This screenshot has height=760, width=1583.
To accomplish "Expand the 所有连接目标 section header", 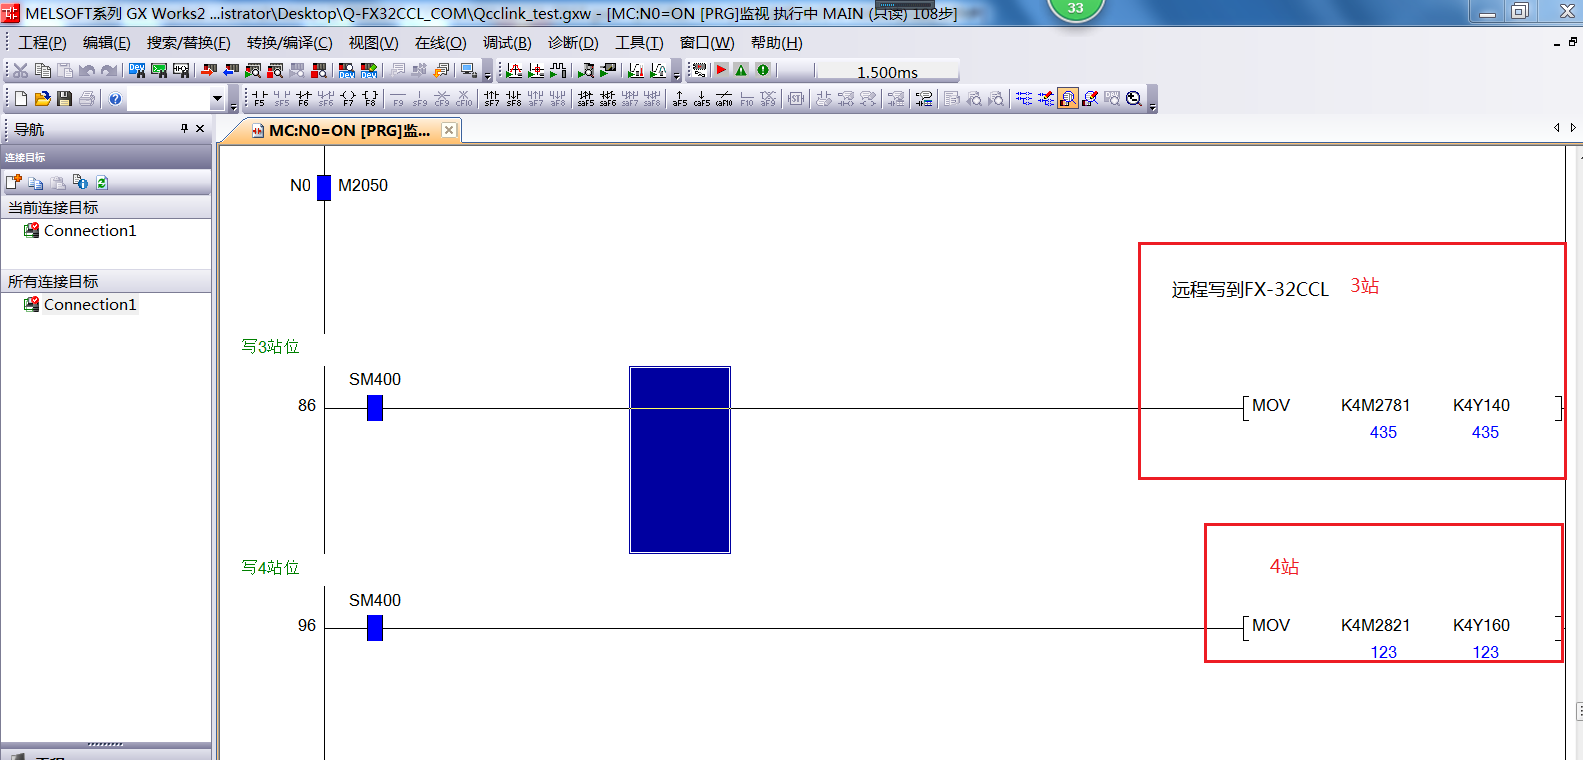I will (x=53, y=281).
